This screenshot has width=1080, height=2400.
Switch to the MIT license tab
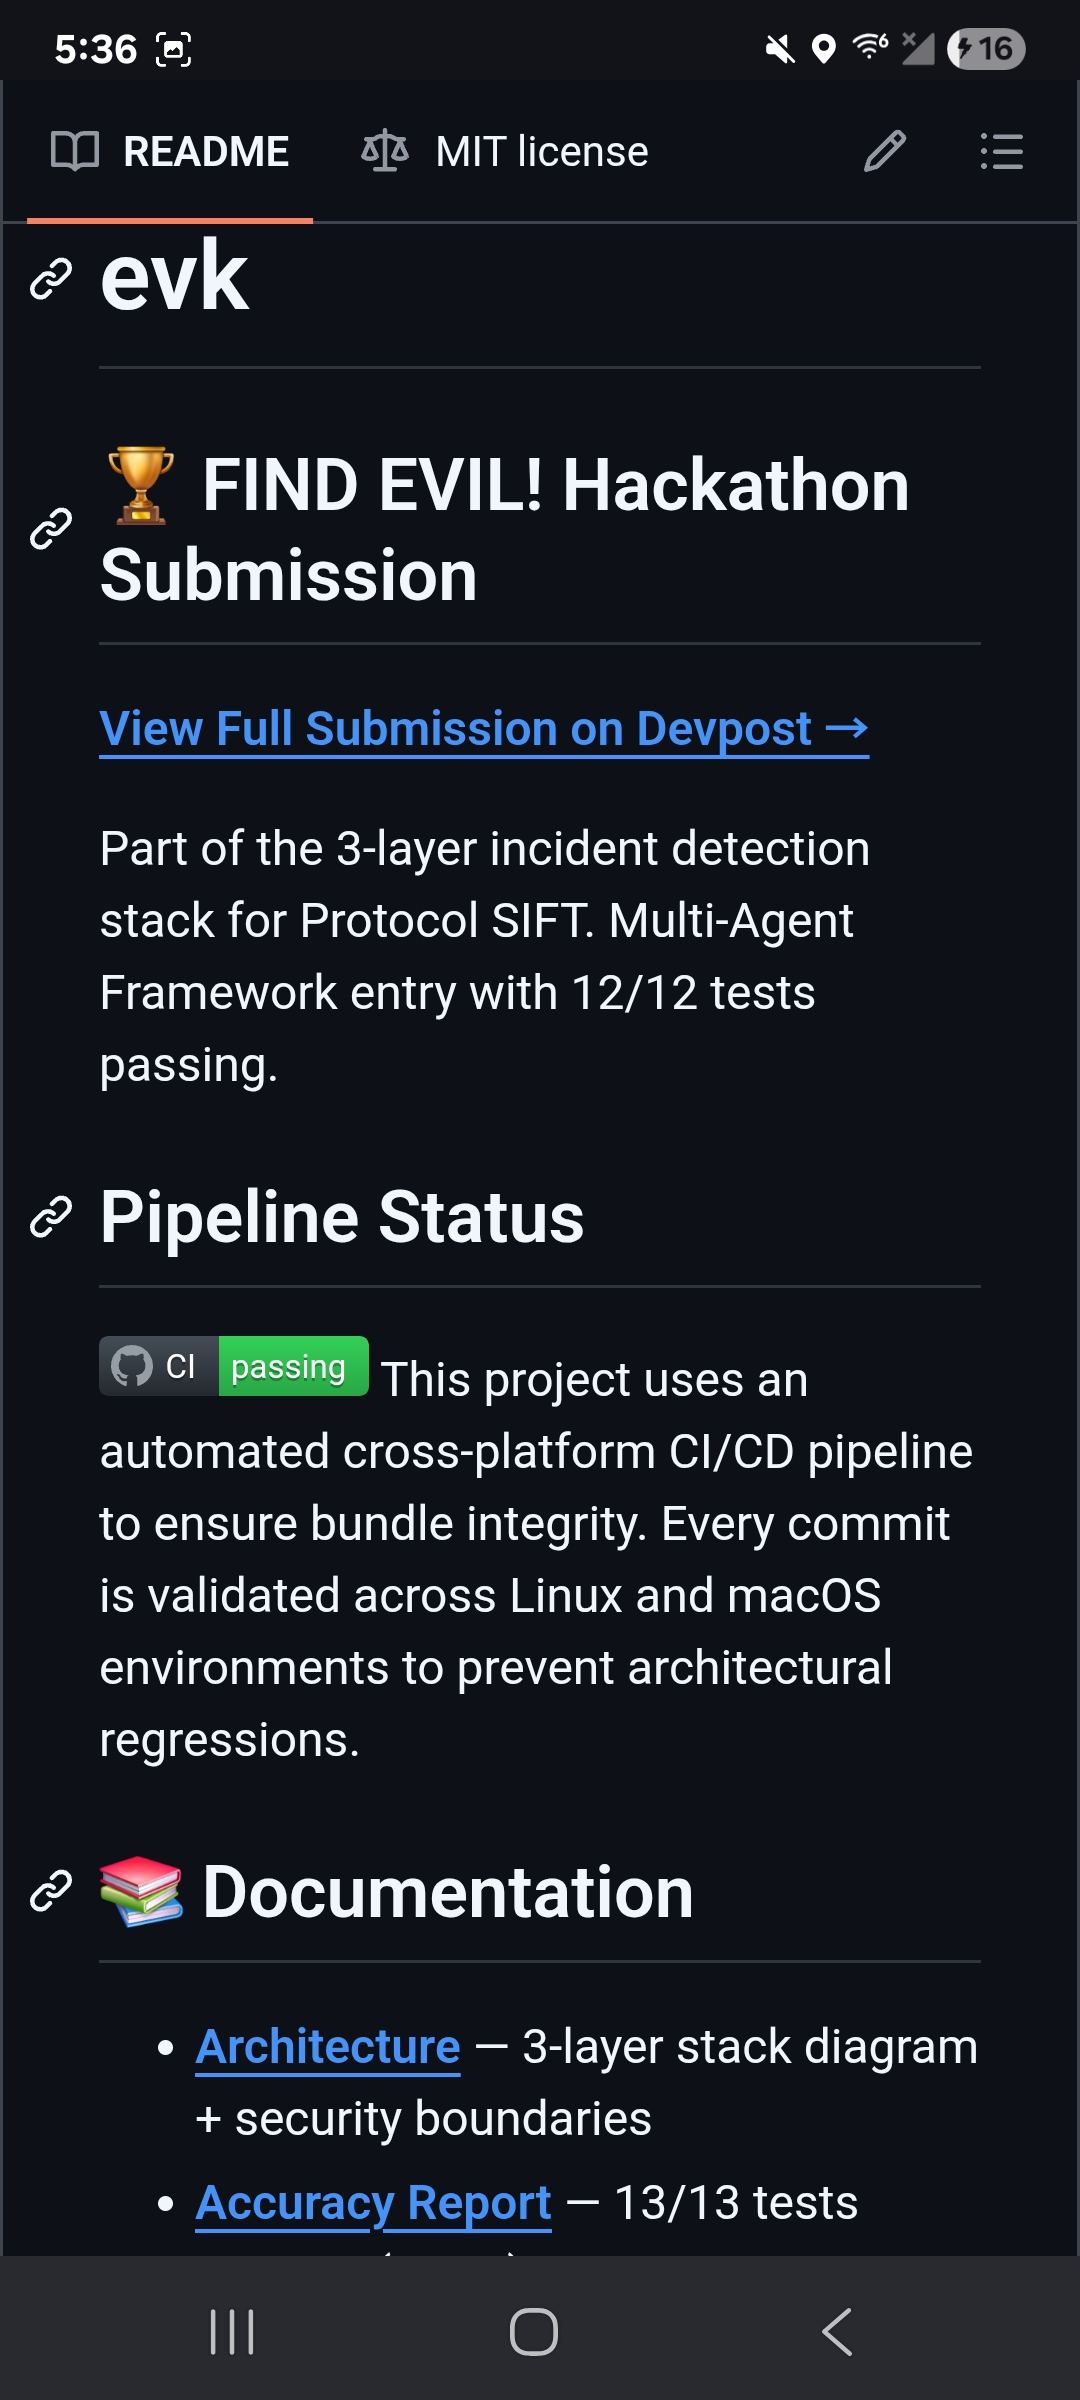click(505, 152)
